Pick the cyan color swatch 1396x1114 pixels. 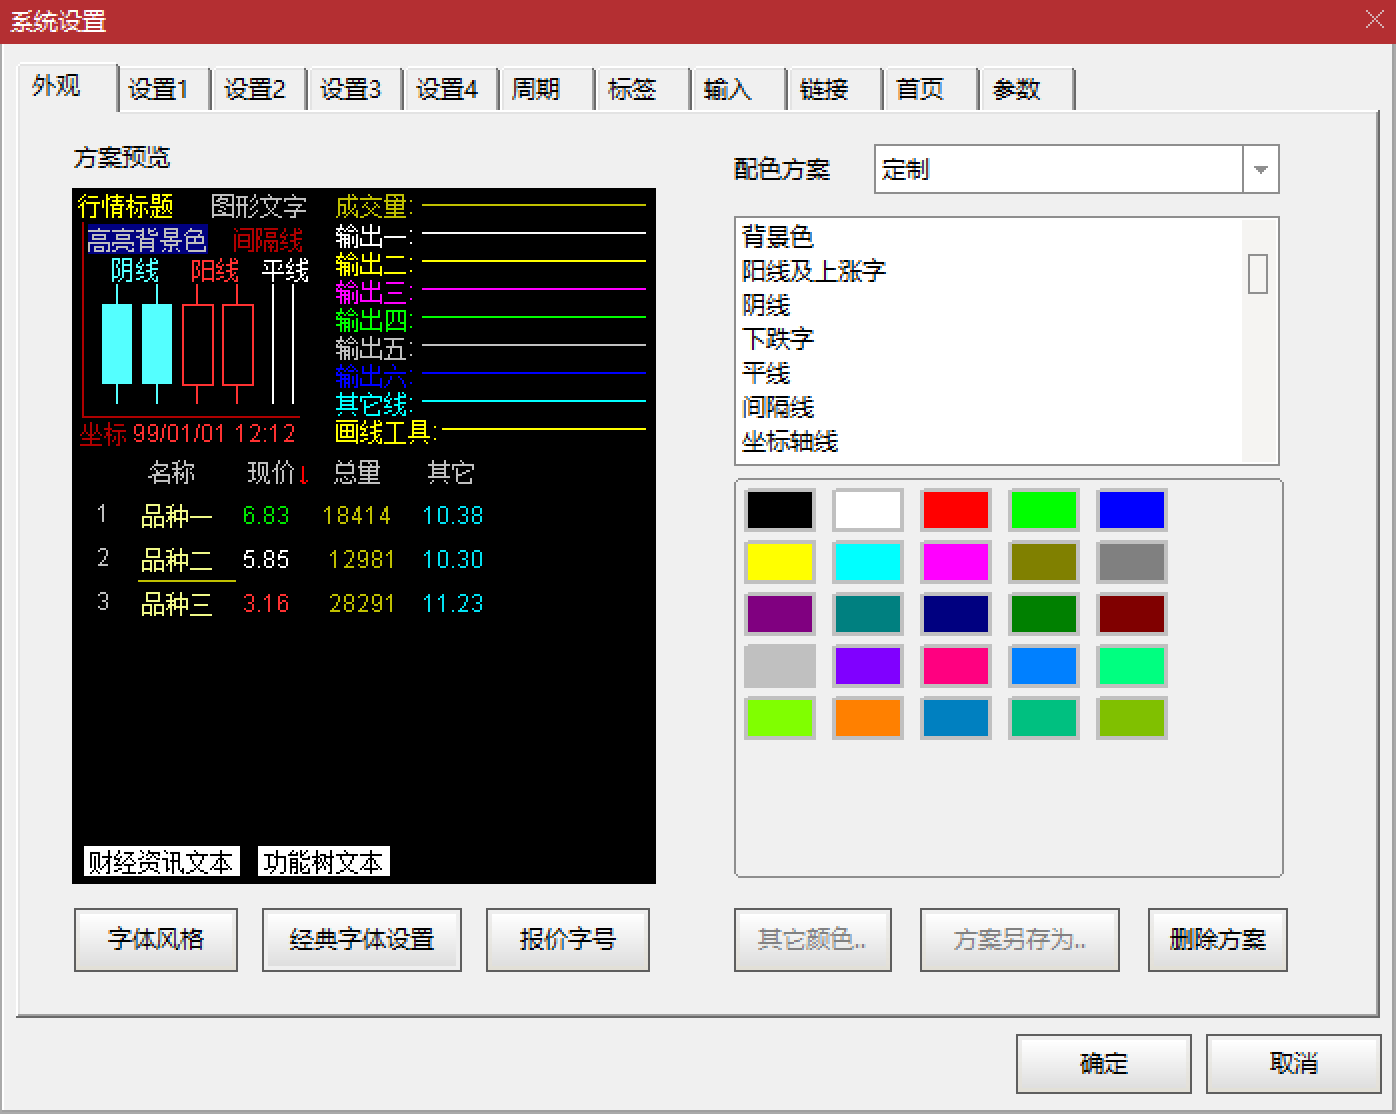(x=868, y=562)
